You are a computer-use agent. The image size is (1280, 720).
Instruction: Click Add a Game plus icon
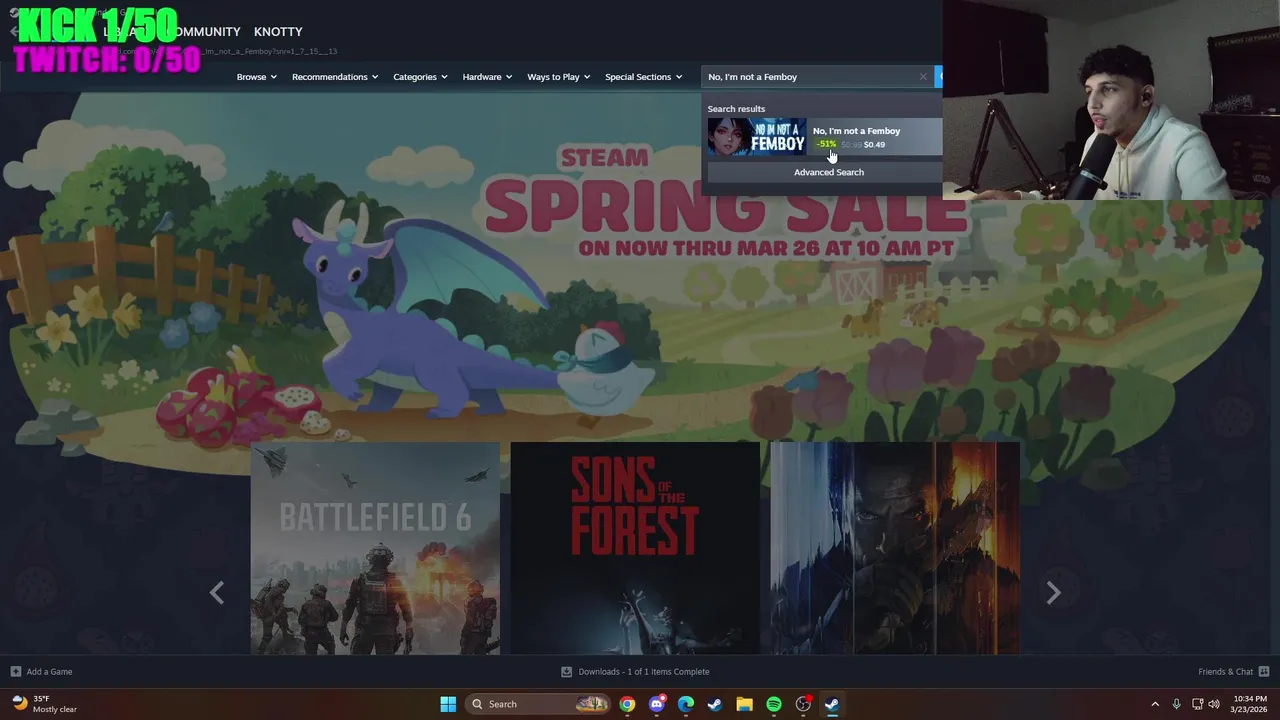pos(15,671)
